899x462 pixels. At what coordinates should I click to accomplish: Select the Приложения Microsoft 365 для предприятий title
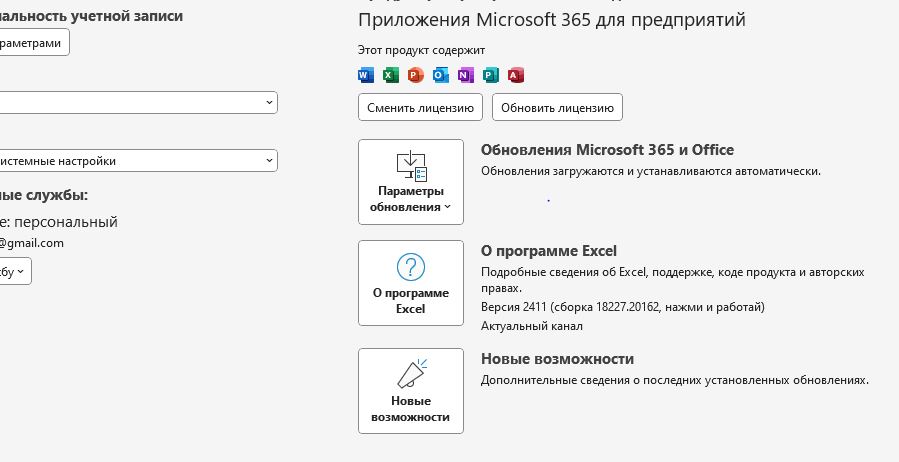(552, 19)
